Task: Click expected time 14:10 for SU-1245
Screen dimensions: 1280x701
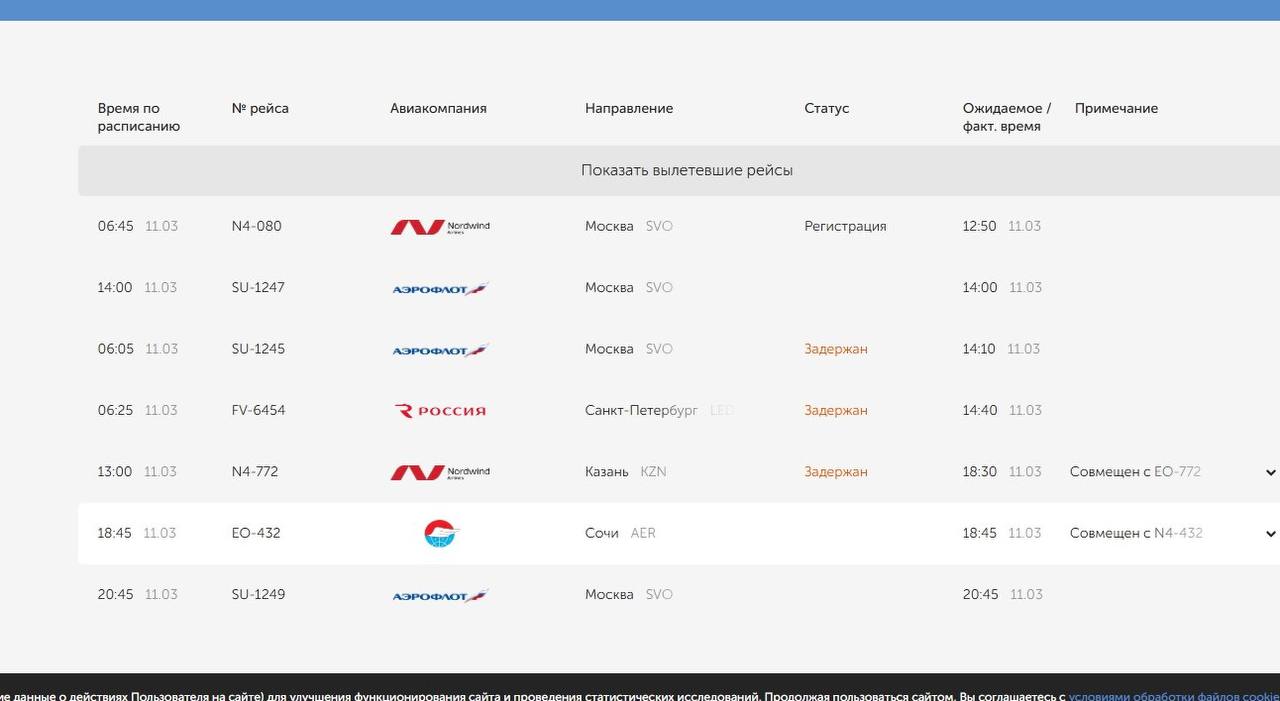Action: pyautogui.click(x=979, y=349)
